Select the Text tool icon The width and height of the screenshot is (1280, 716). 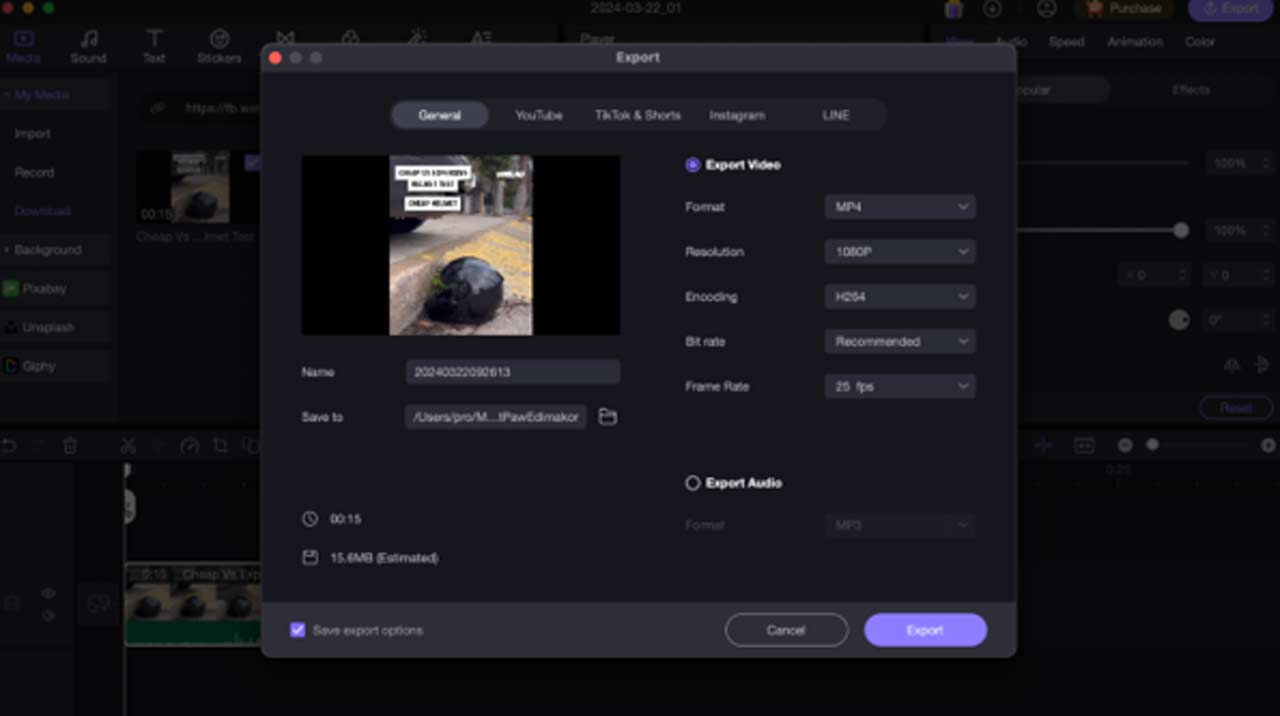154,46
